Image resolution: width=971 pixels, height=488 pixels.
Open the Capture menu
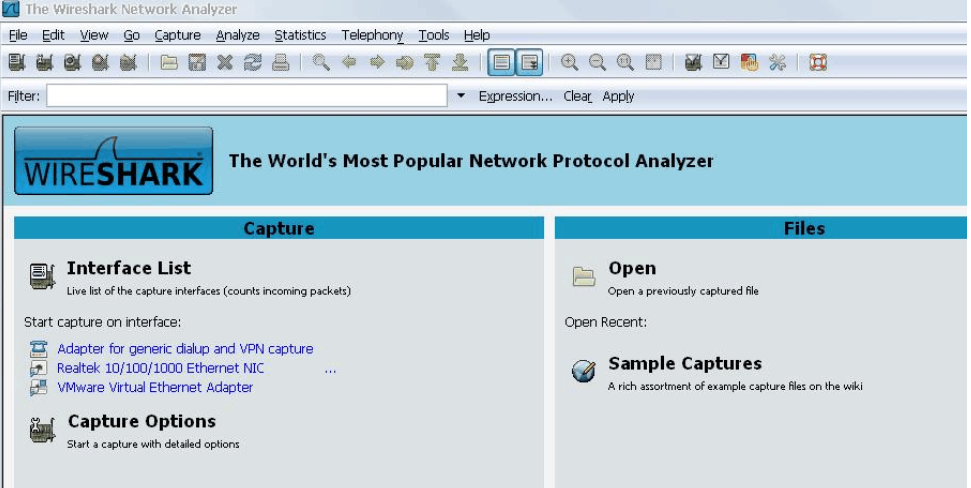(178, 35)
